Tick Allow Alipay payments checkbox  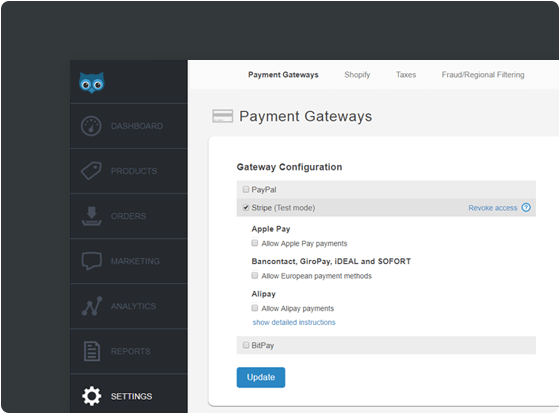(255, 308)
